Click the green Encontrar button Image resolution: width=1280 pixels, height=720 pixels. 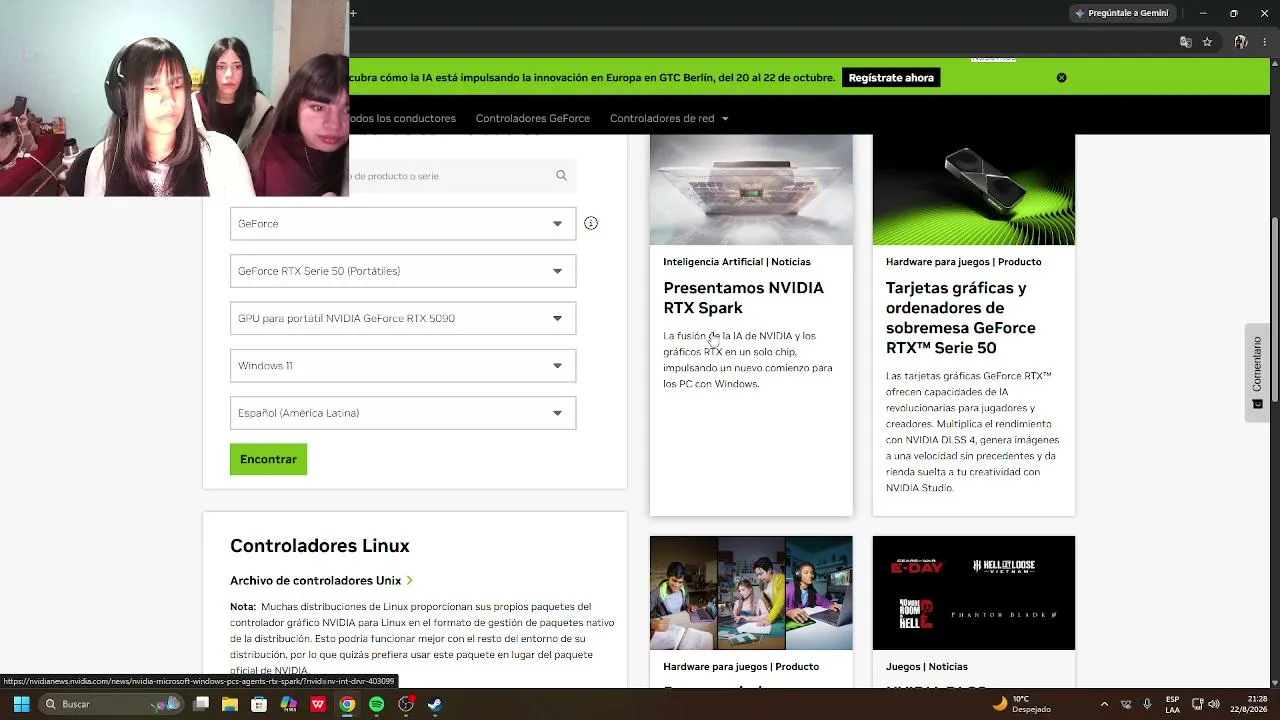[268, 459]
